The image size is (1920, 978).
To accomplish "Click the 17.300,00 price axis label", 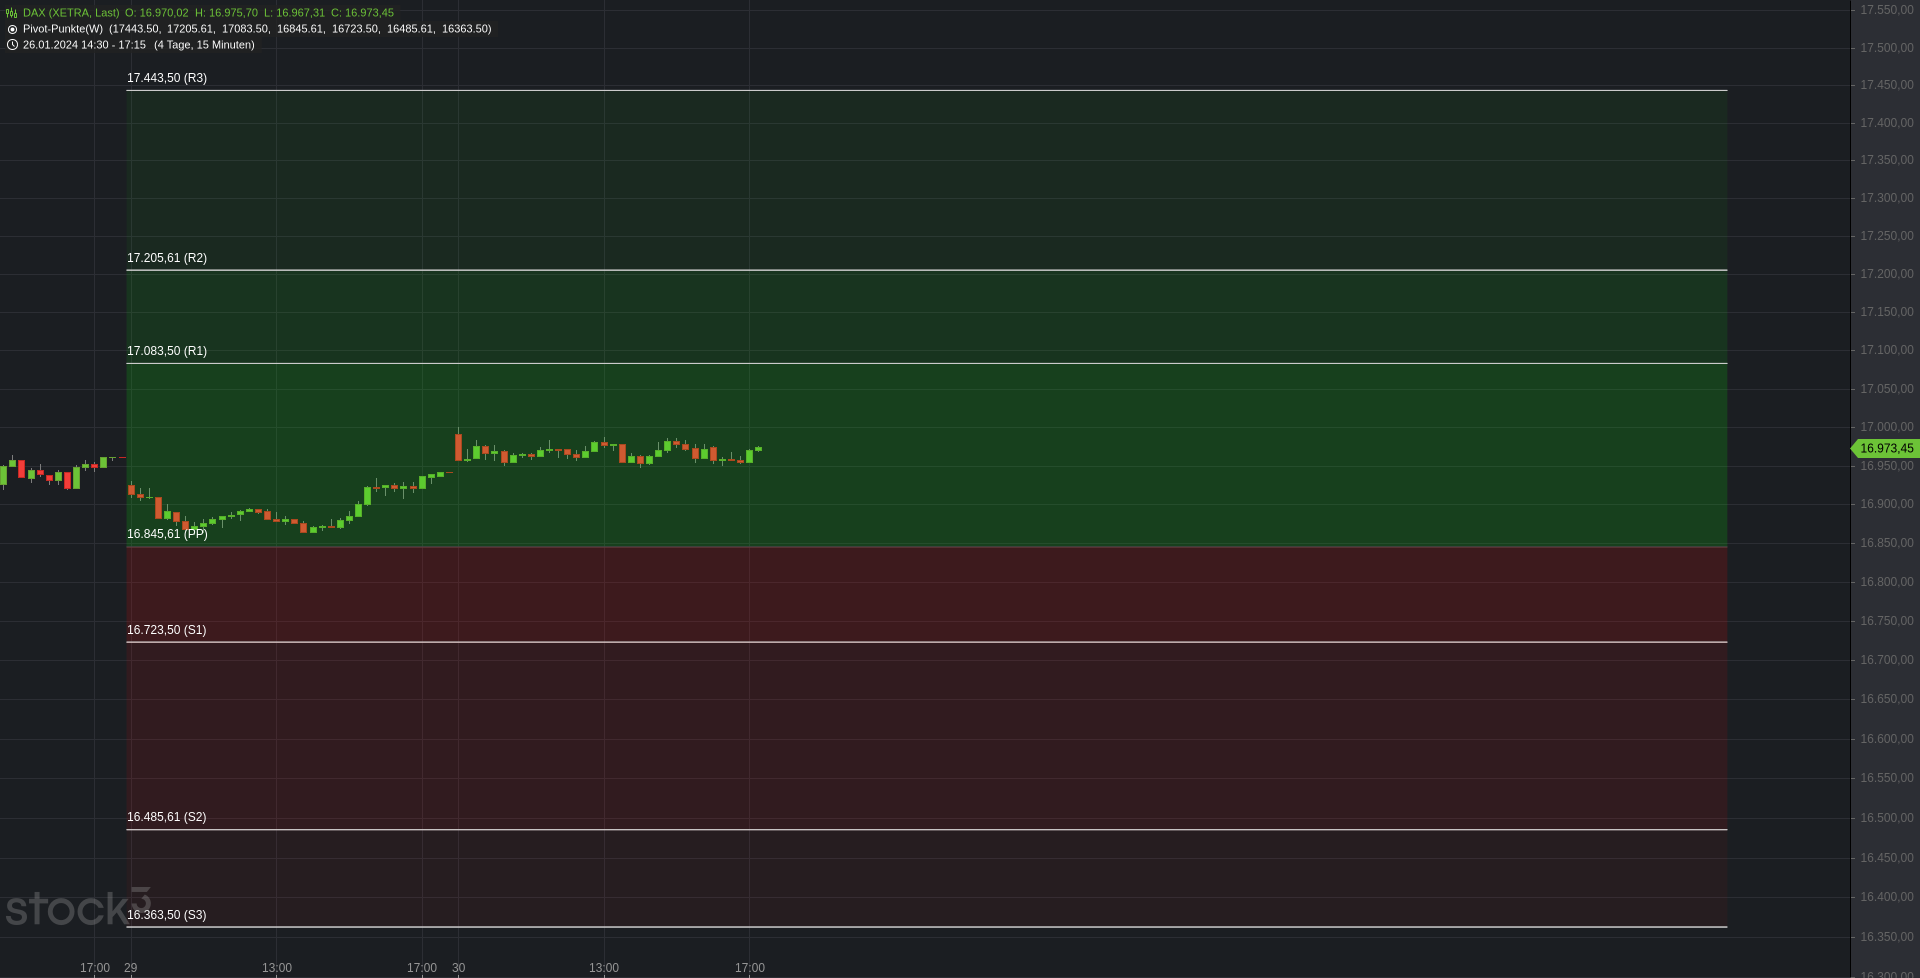I will click(x=1886, y=198).
